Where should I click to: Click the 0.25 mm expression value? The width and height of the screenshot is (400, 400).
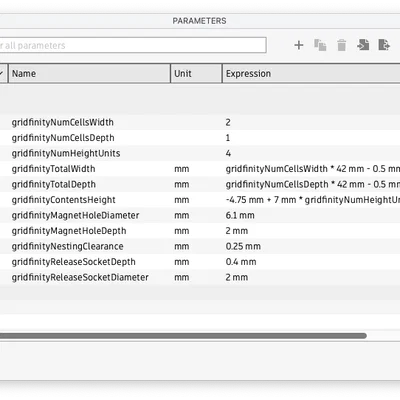(243, 246)
